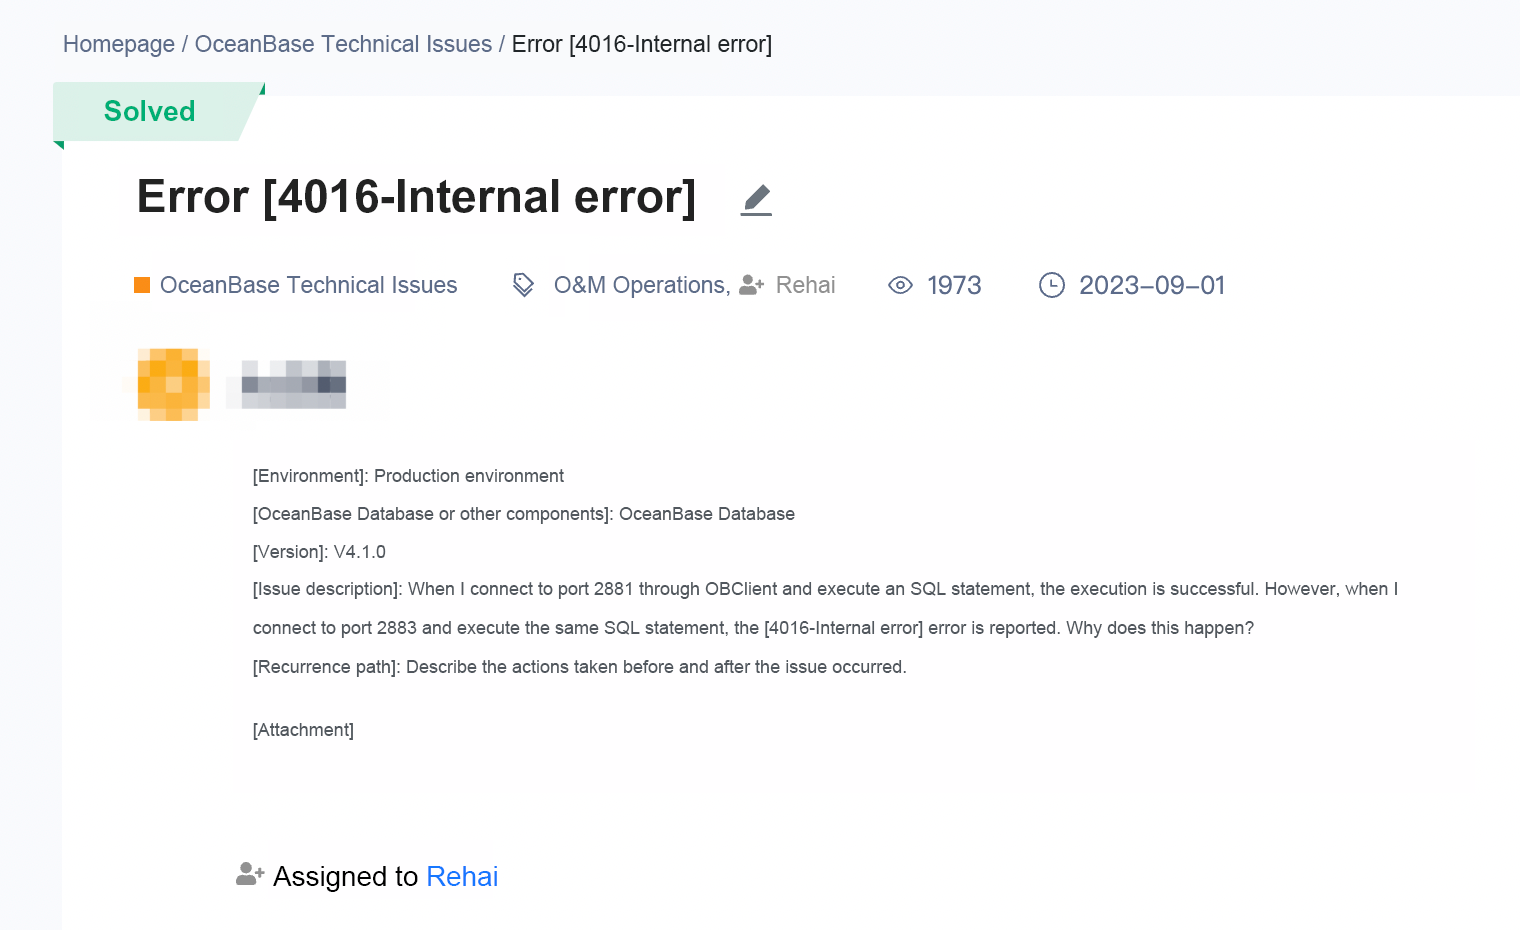Open OceanBase Technical Issues category link
The width and height of the screenshot is (1520, 930).
coord(309,285)
